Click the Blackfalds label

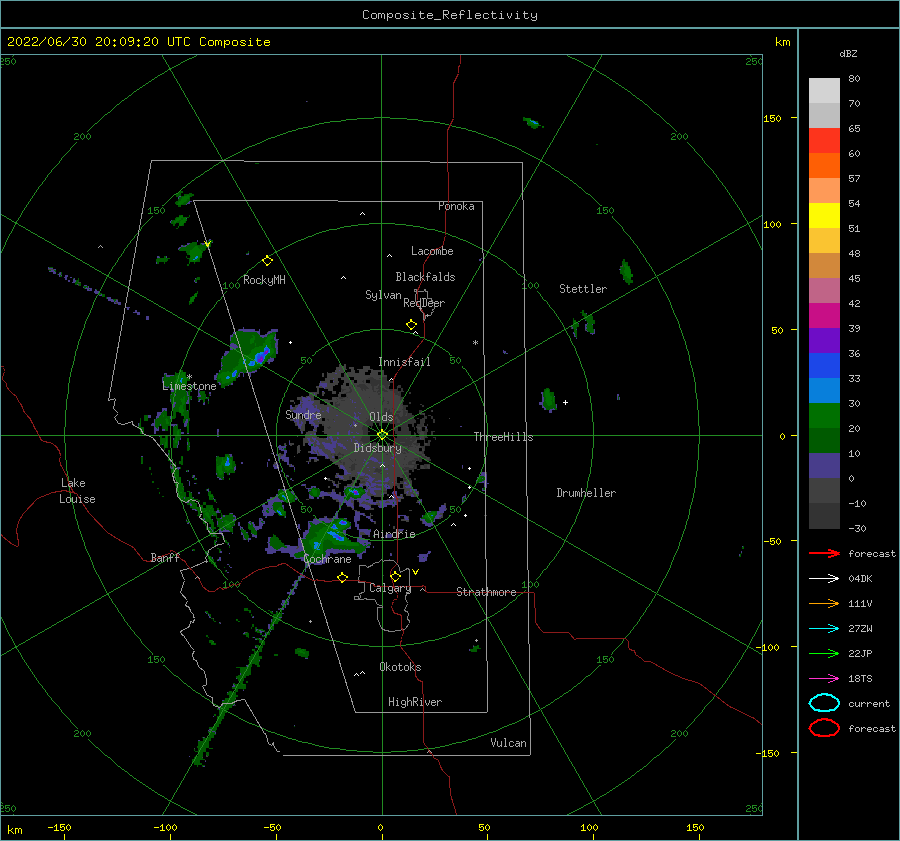click(x=425, y=277)
